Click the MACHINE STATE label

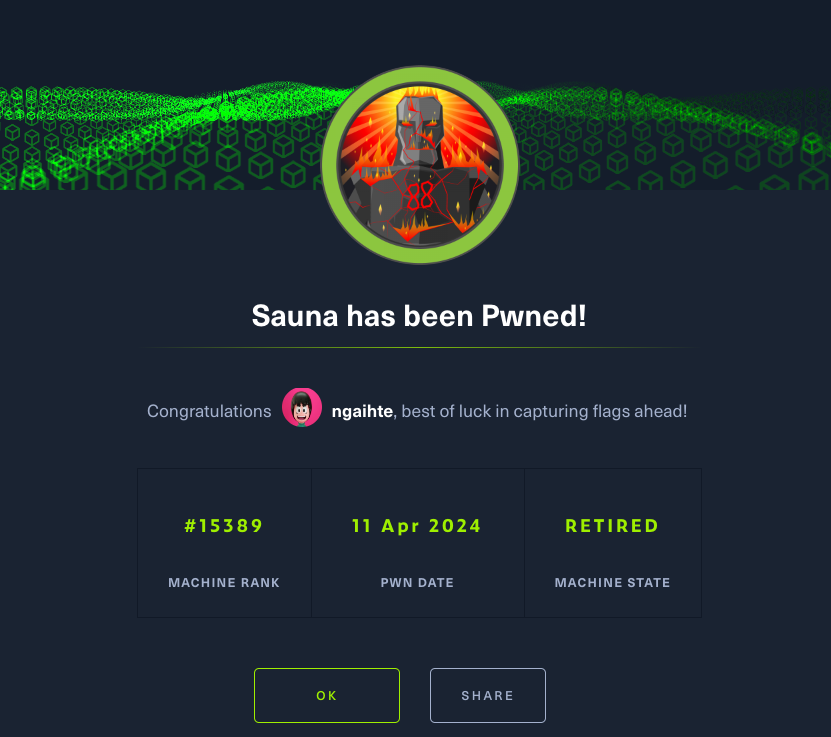click(x=612, y=582)
